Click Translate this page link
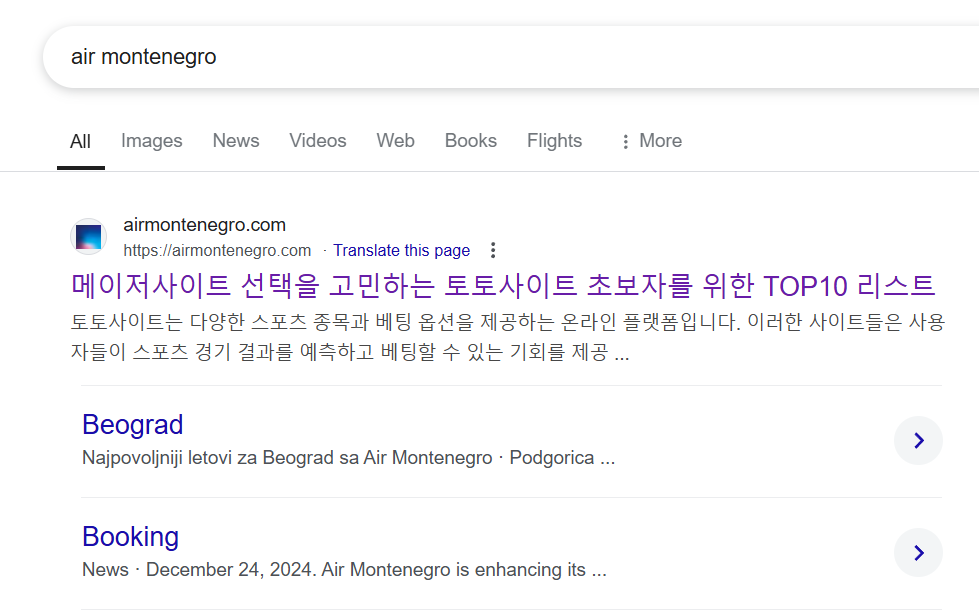Image resolution: width=979 pixels, height=612 pixels. click(x=401, y=250)
